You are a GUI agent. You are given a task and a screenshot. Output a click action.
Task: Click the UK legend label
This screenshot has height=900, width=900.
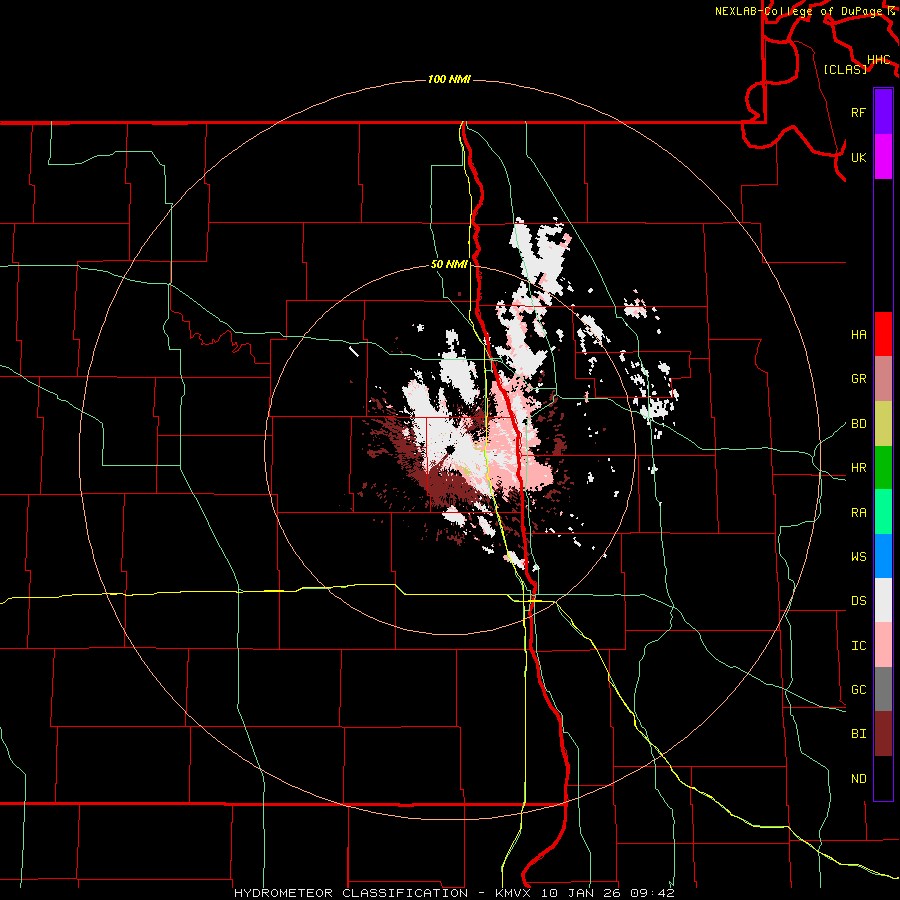(858, 157)
